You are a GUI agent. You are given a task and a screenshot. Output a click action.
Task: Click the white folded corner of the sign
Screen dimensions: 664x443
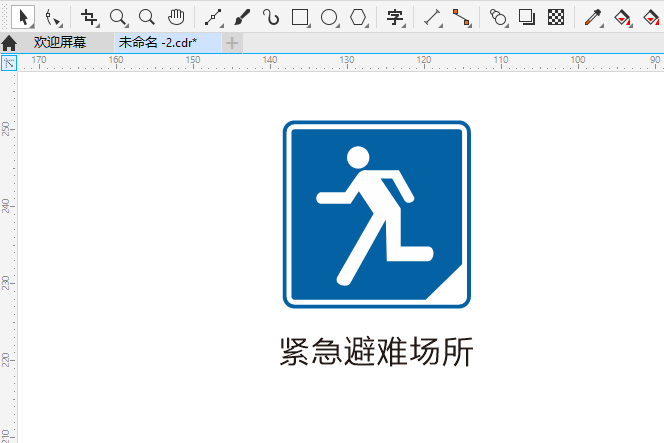[x=450, y=288]
